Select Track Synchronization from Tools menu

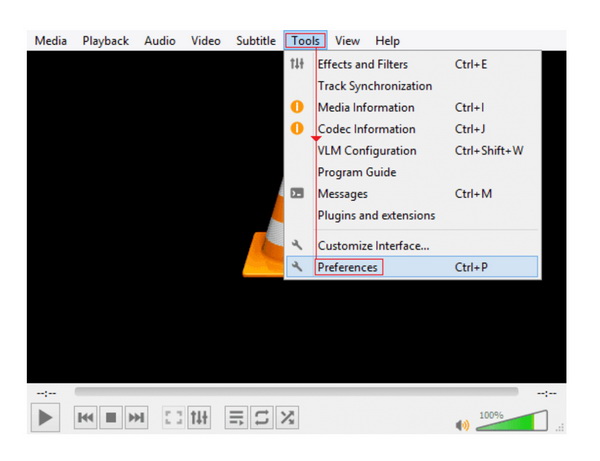coord(412,86)
